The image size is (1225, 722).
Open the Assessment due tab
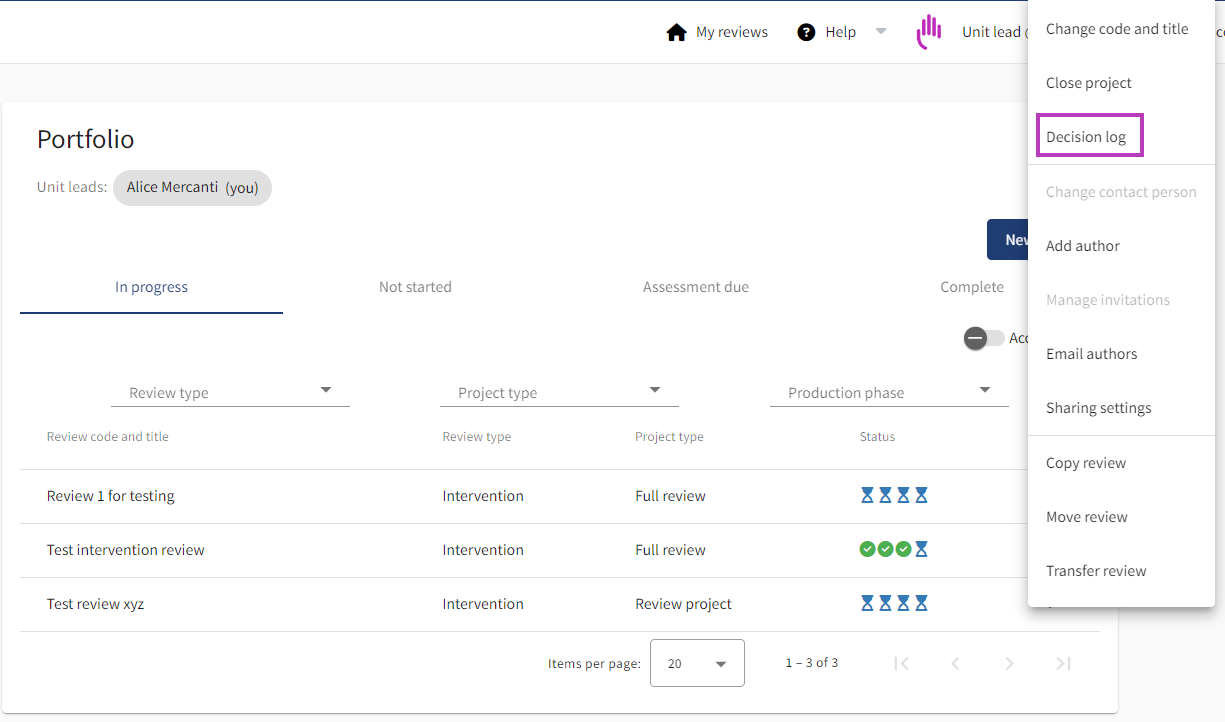[695, 287]
